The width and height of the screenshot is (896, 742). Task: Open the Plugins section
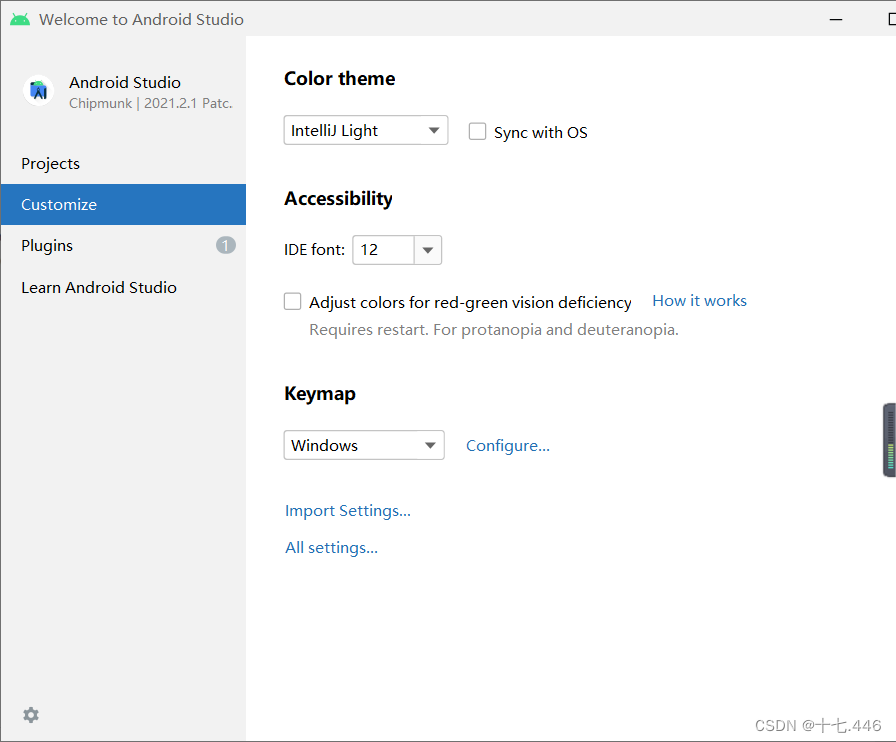(x=46, y=245)
